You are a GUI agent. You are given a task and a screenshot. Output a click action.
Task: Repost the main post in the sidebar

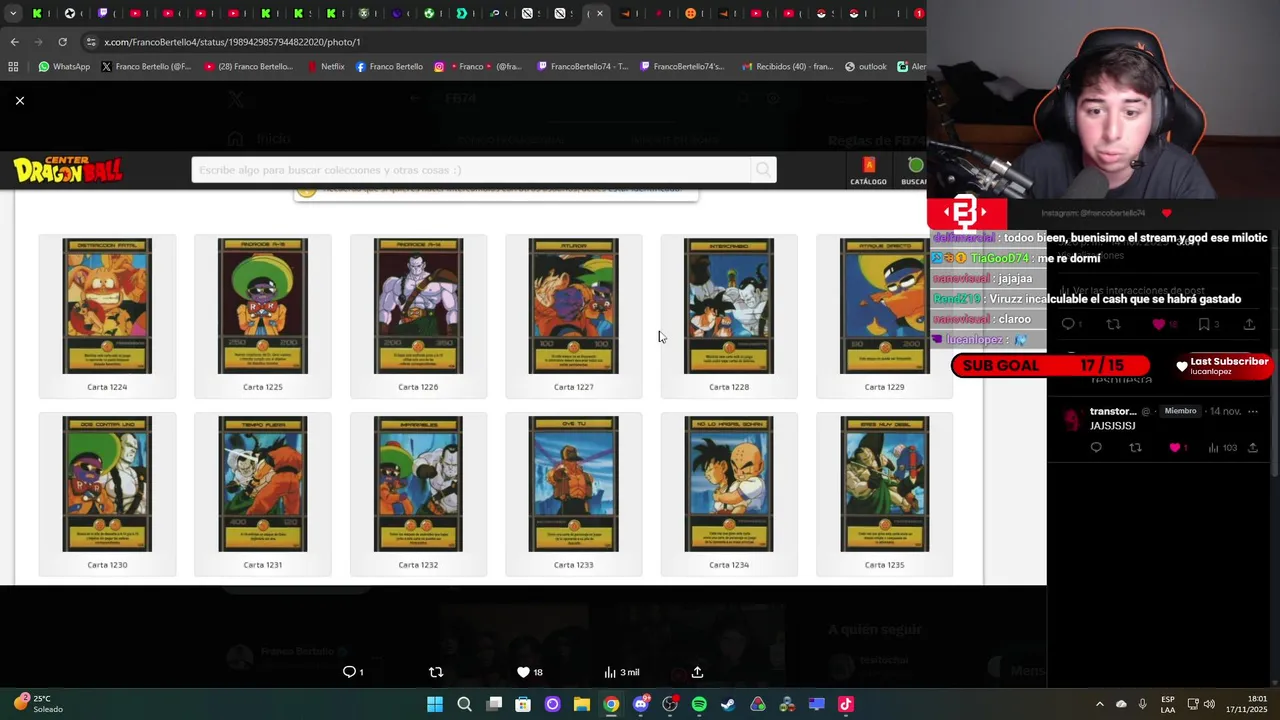[x=1113, y=324]
